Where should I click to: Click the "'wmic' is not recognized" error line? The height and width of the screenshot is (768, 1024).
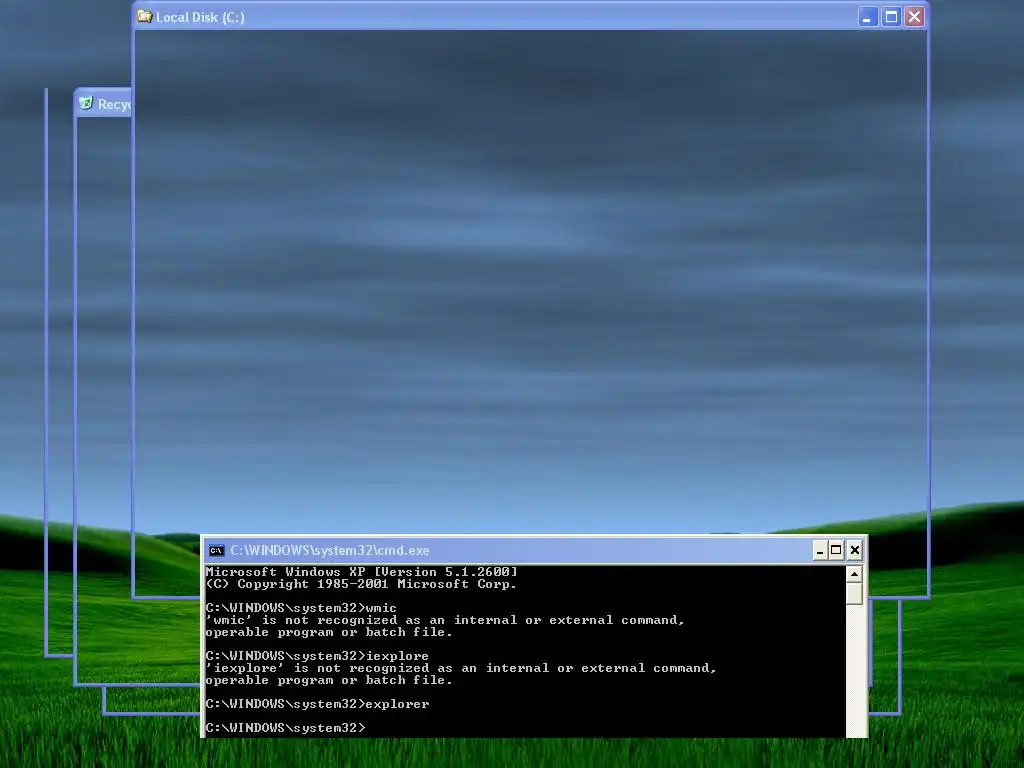coord(445,620)
